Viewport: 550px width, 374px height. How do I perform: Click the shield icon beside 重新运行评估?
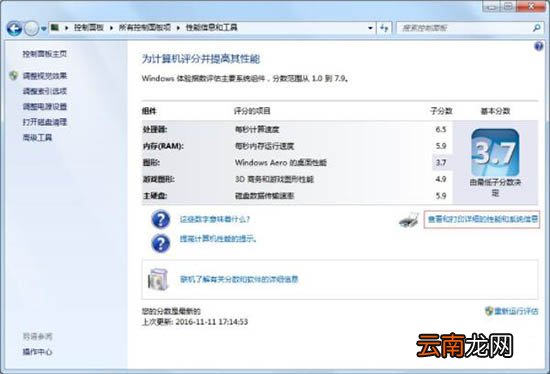(x=489, y=311)
